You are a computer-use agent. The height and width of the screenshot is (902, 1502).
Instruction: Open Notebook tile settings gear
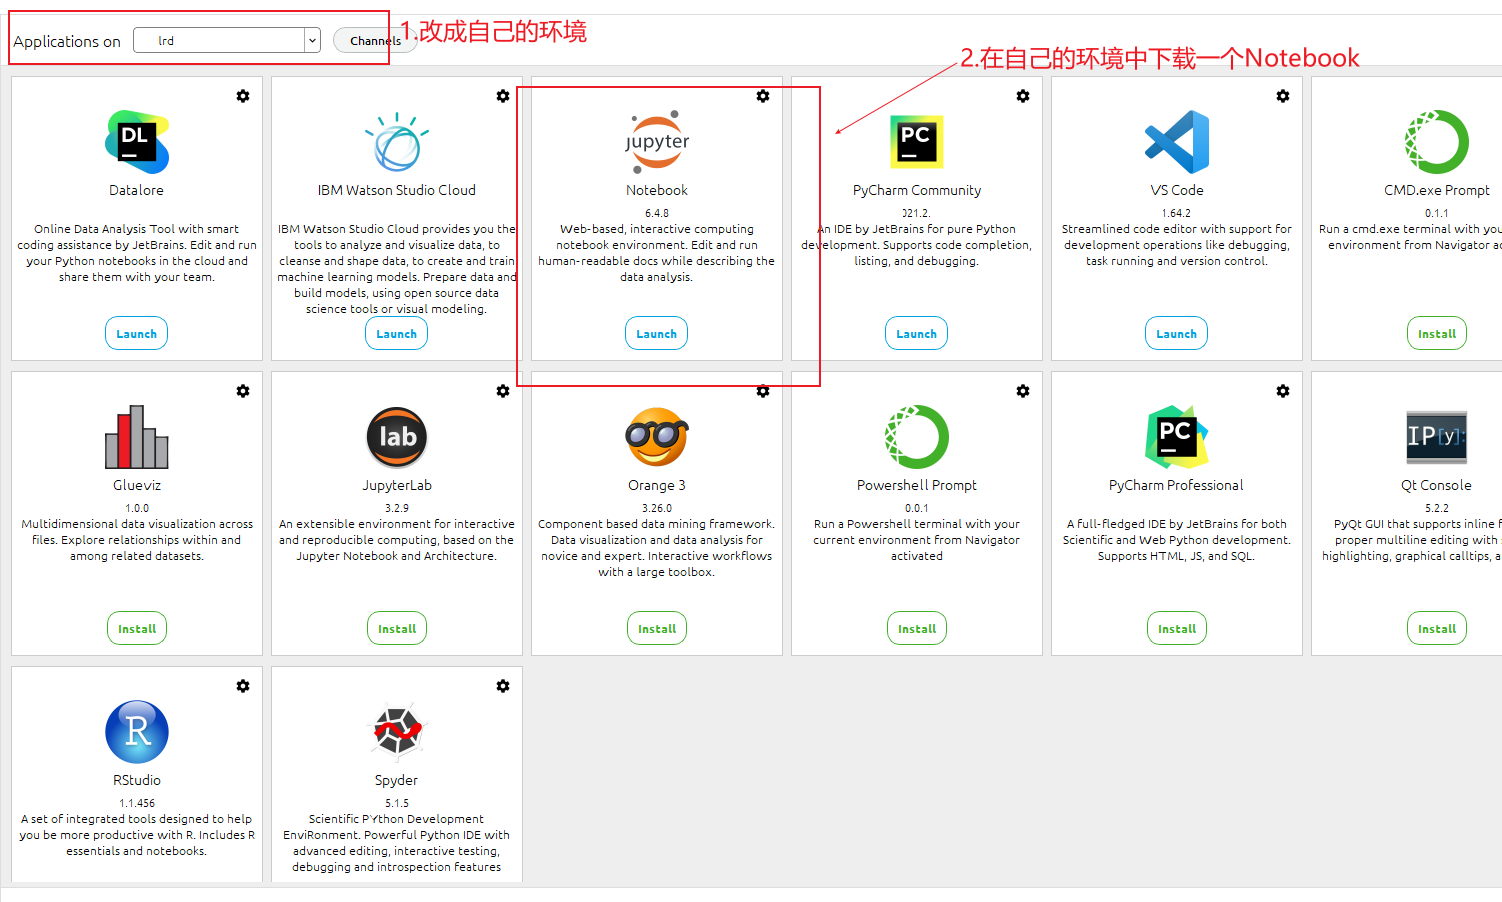tap(763, 96)
